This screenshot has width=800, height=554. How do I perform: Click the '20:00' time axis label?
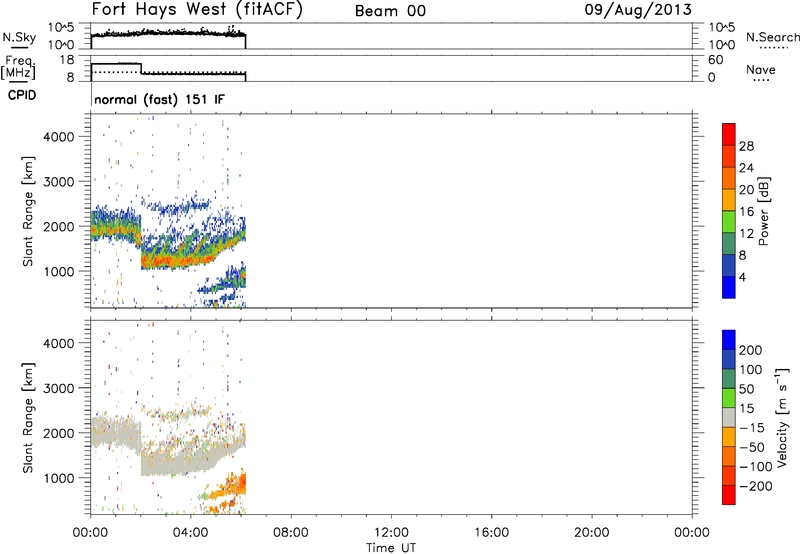point(591,533)
